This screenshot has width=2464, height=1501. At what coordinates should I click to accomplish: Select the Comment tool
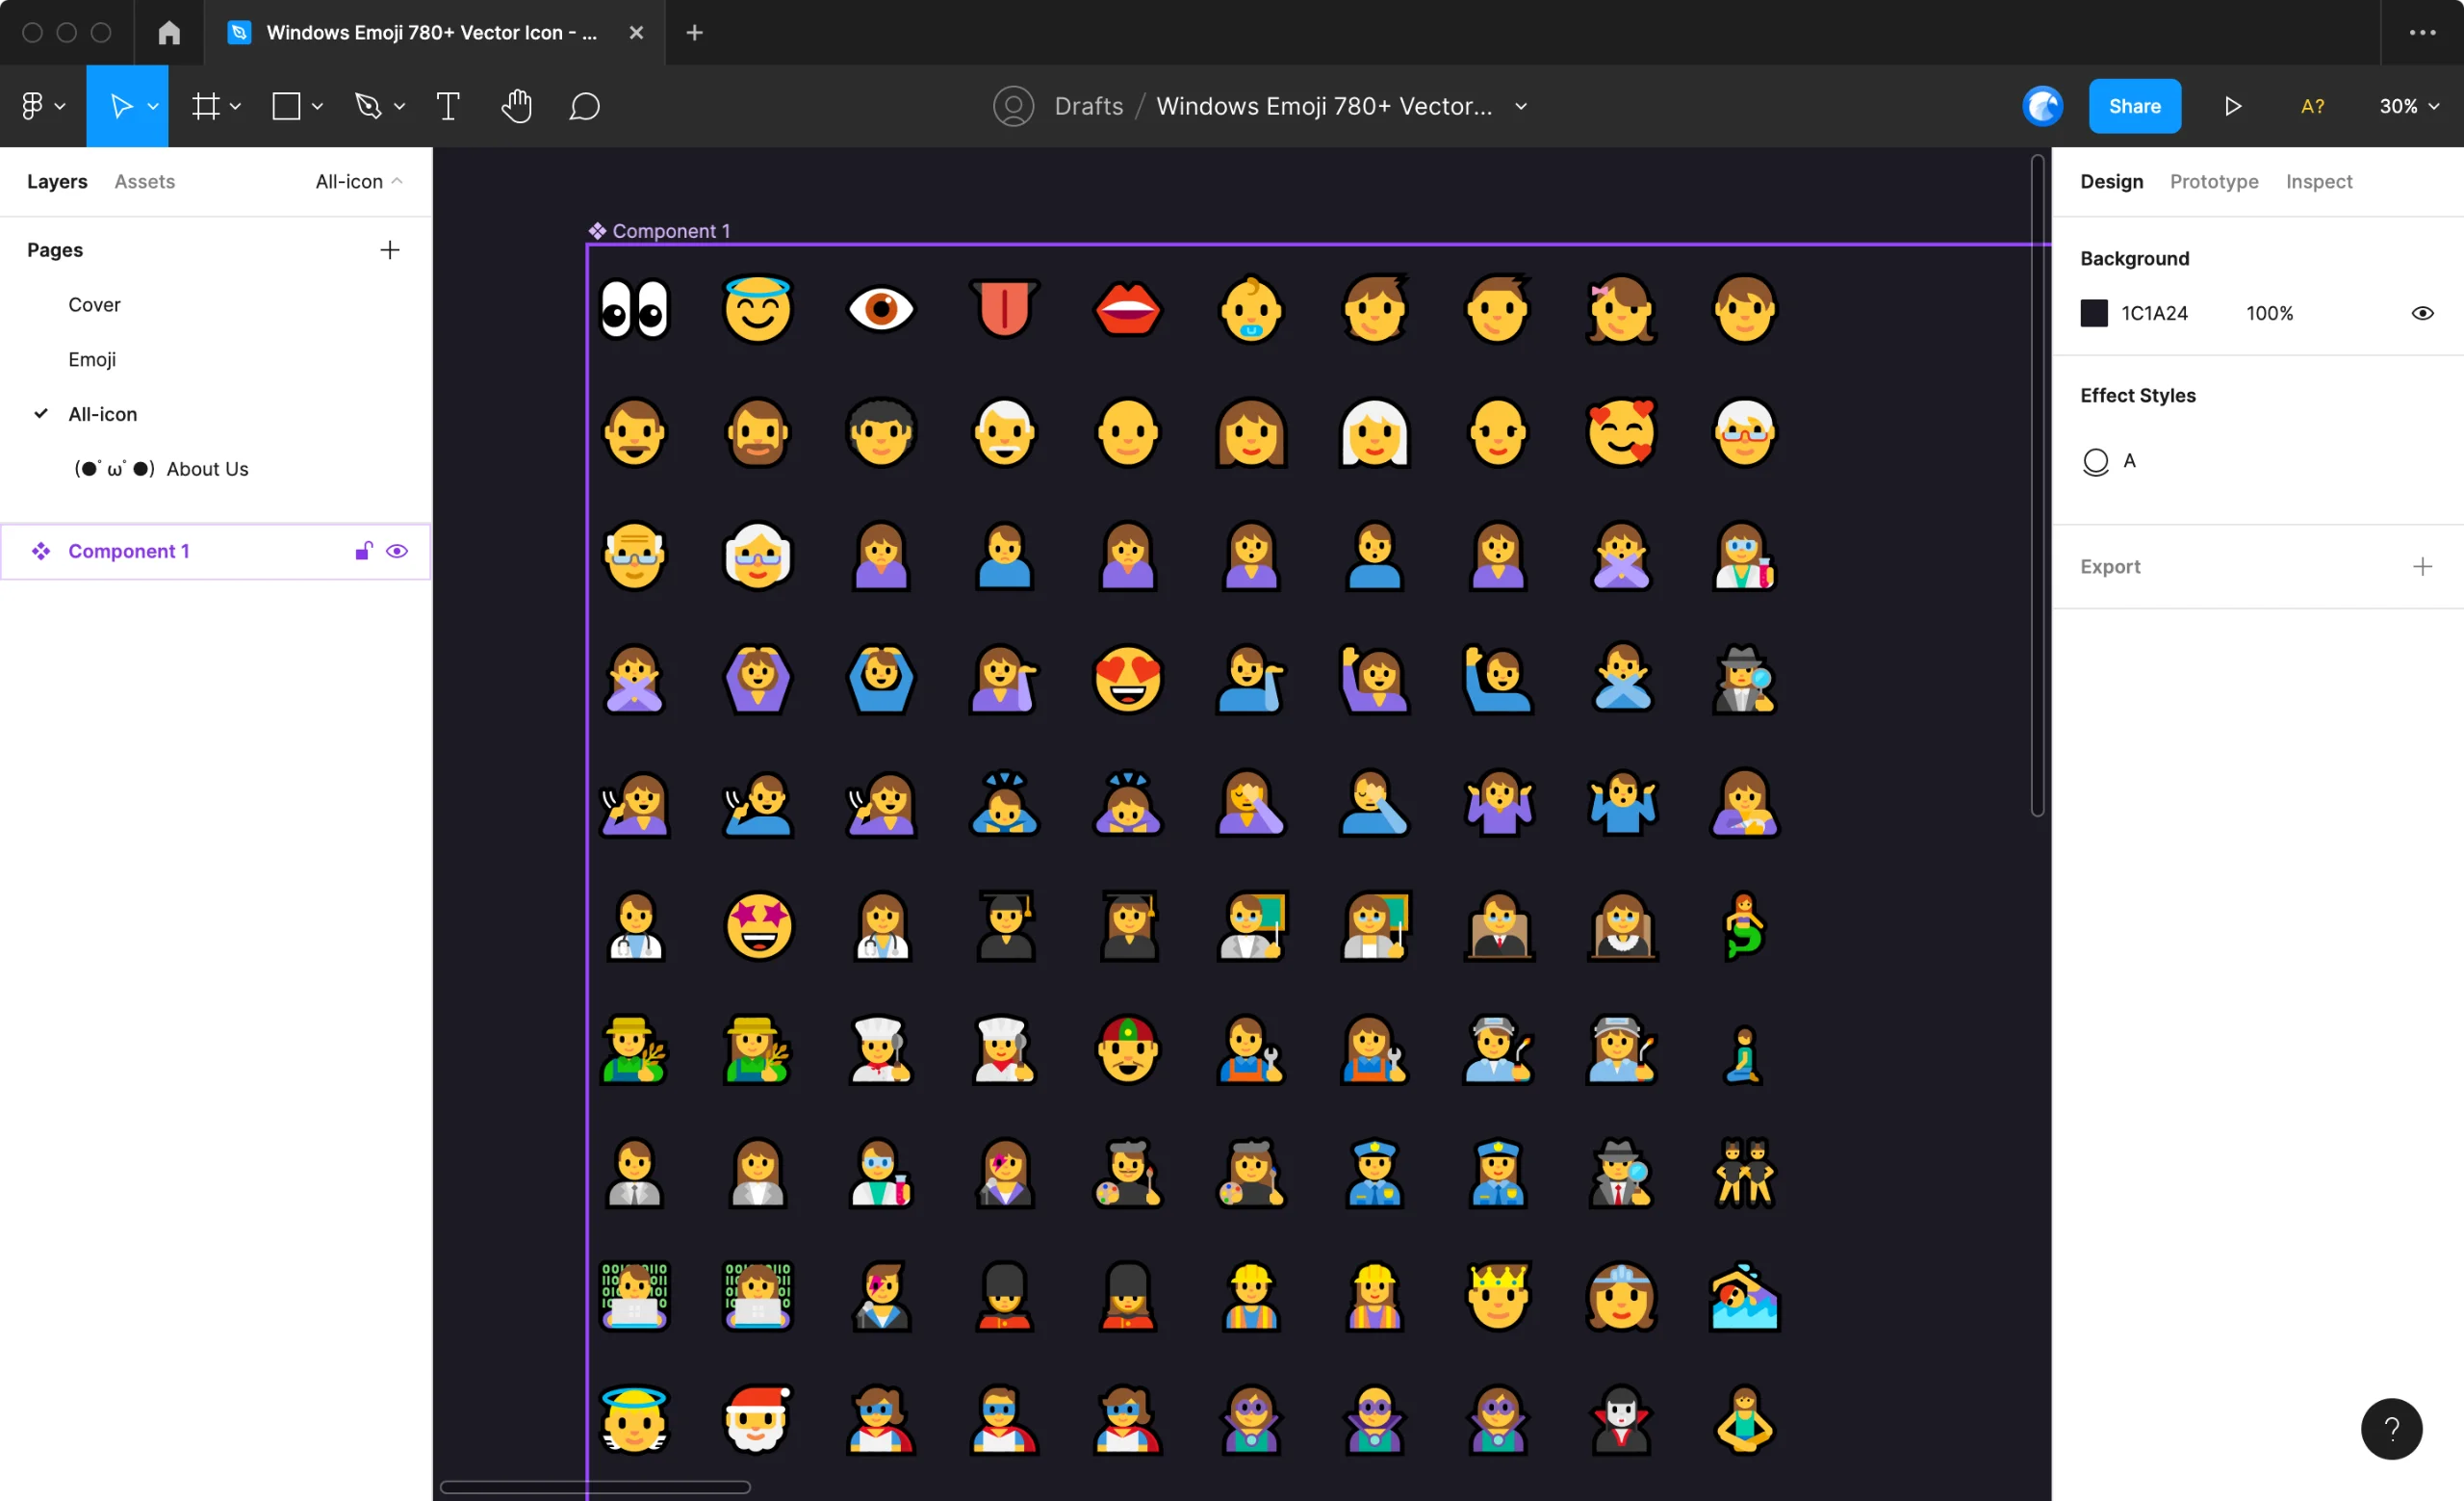(x=584, y=106)
